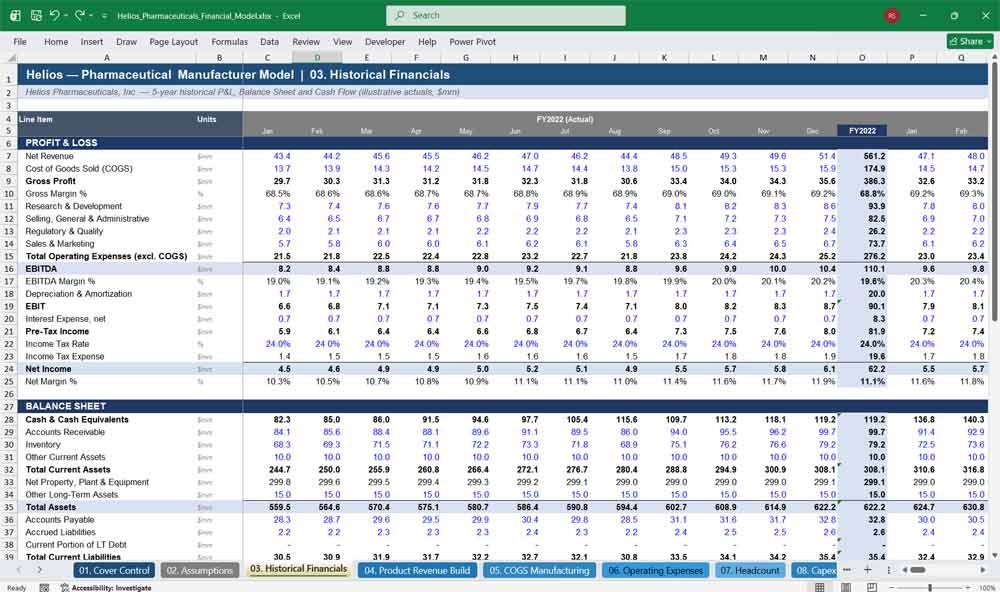Switch to the Draw ribbon tab
The image size is (1000, 592).
tap(126, 41)
